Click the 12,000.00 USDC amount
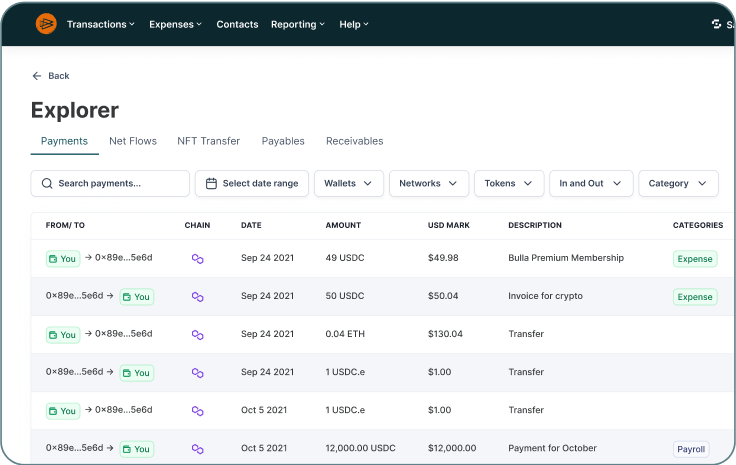This screenshot has width=736, height=465. pyautogui.click(x=360, y=449)
